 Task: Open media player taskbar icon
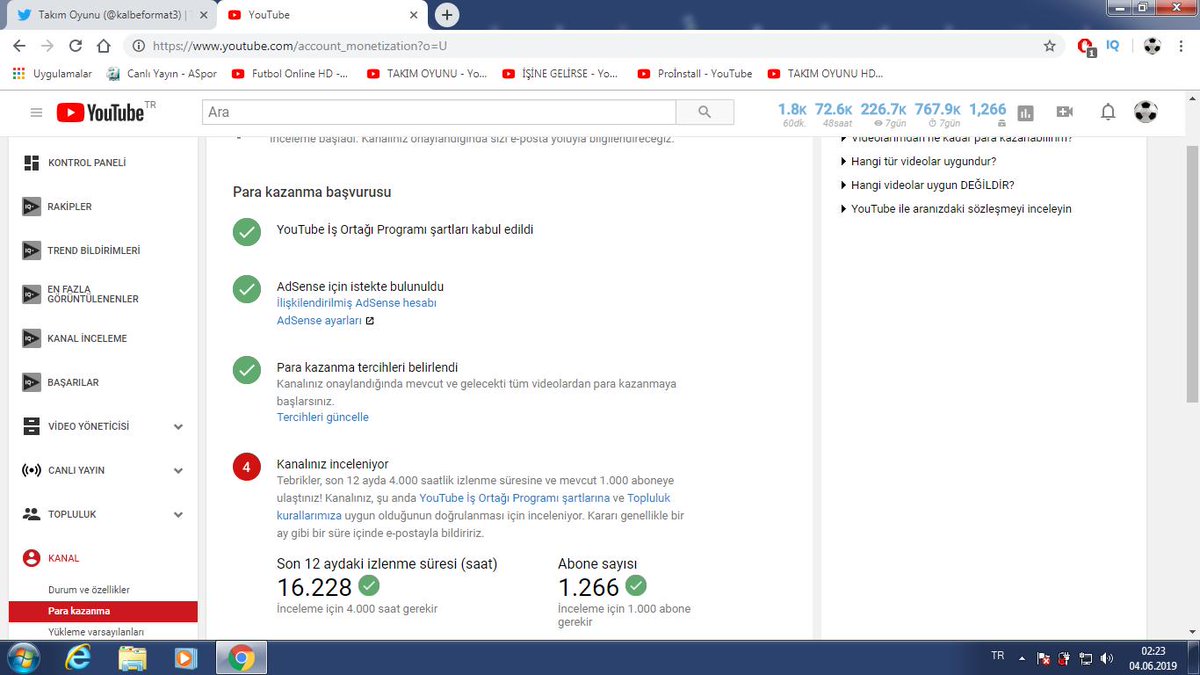click(x=186, y=658)
